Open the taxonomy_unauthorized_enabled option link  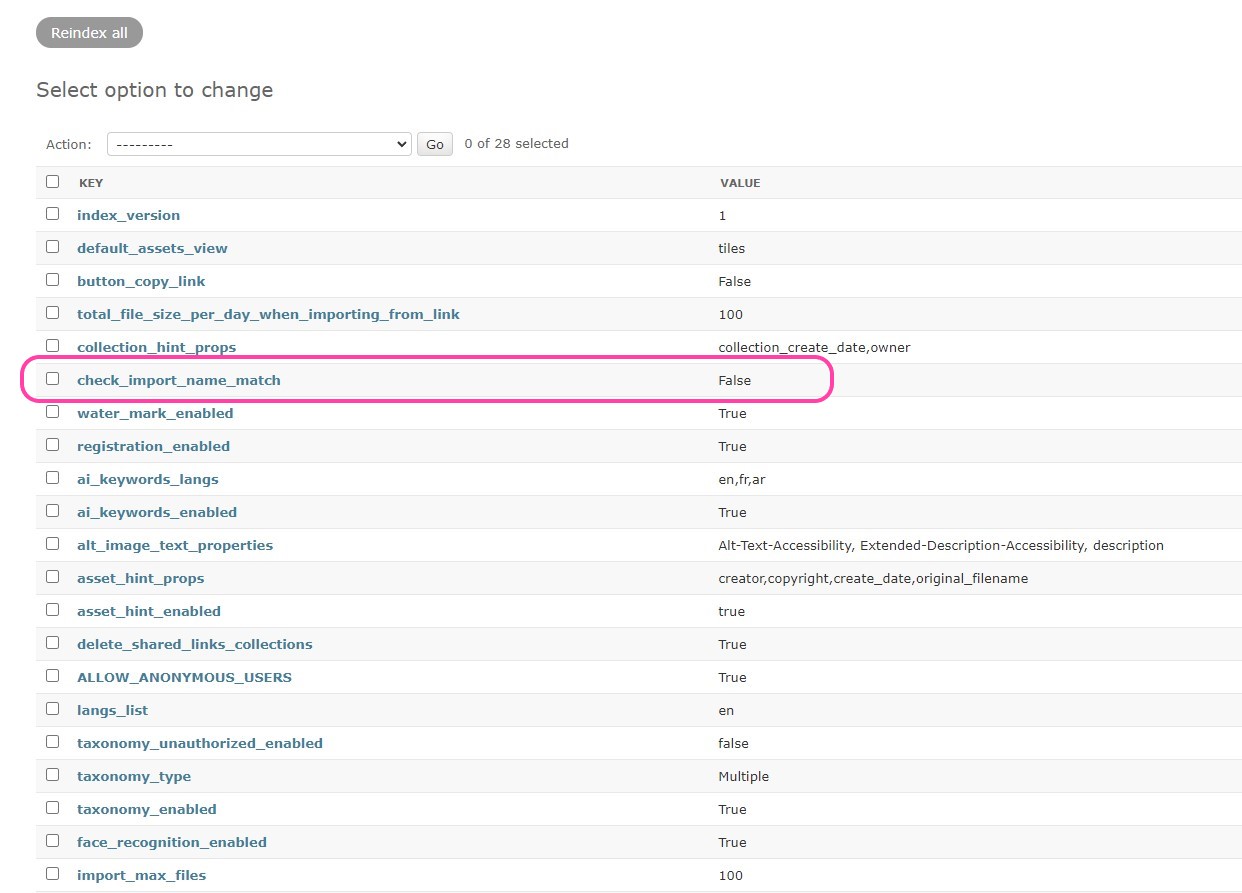200,743
